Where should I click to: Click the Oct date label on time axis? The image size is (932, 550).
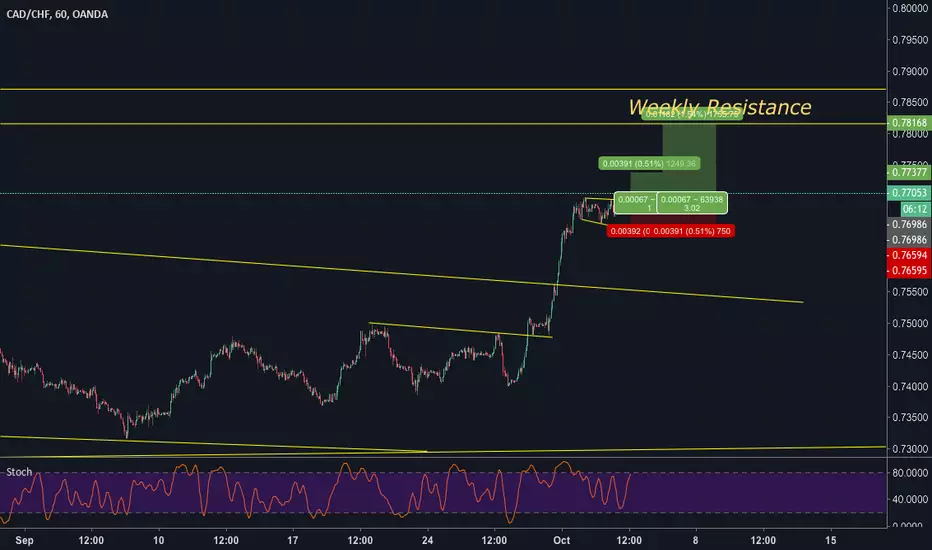(x=562, y=540)
